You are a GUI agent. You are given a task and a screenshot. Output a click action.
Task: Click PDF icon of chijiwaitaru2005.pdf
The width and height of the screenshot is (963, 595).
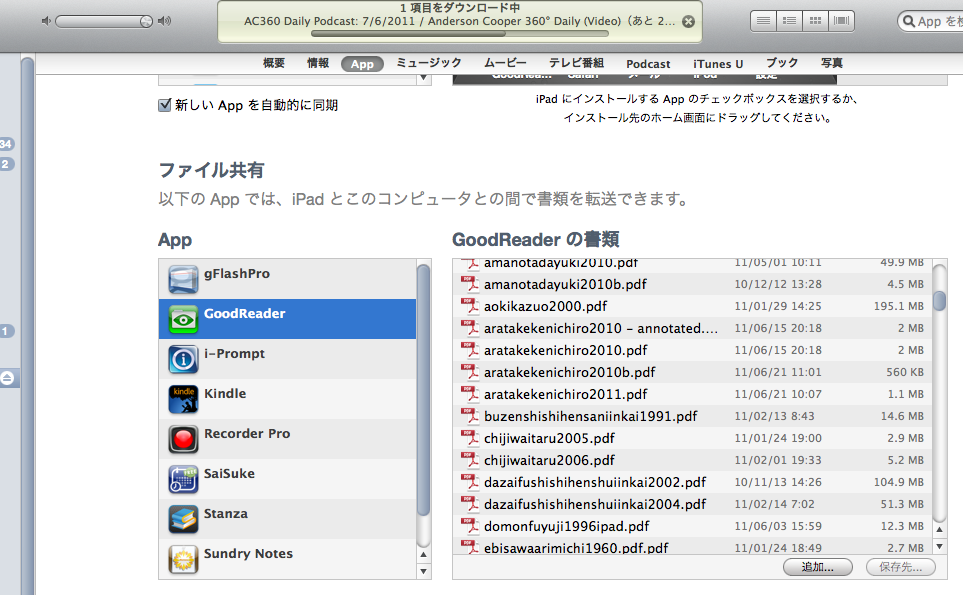pyautogui.click(x=470, y=438)
